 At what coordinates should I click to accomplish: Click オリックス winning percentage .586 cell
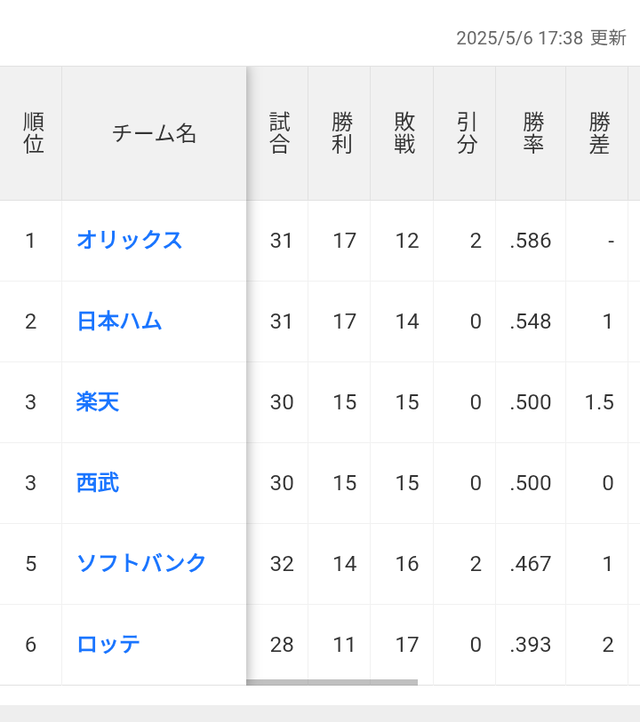click(x=531, y=241)
